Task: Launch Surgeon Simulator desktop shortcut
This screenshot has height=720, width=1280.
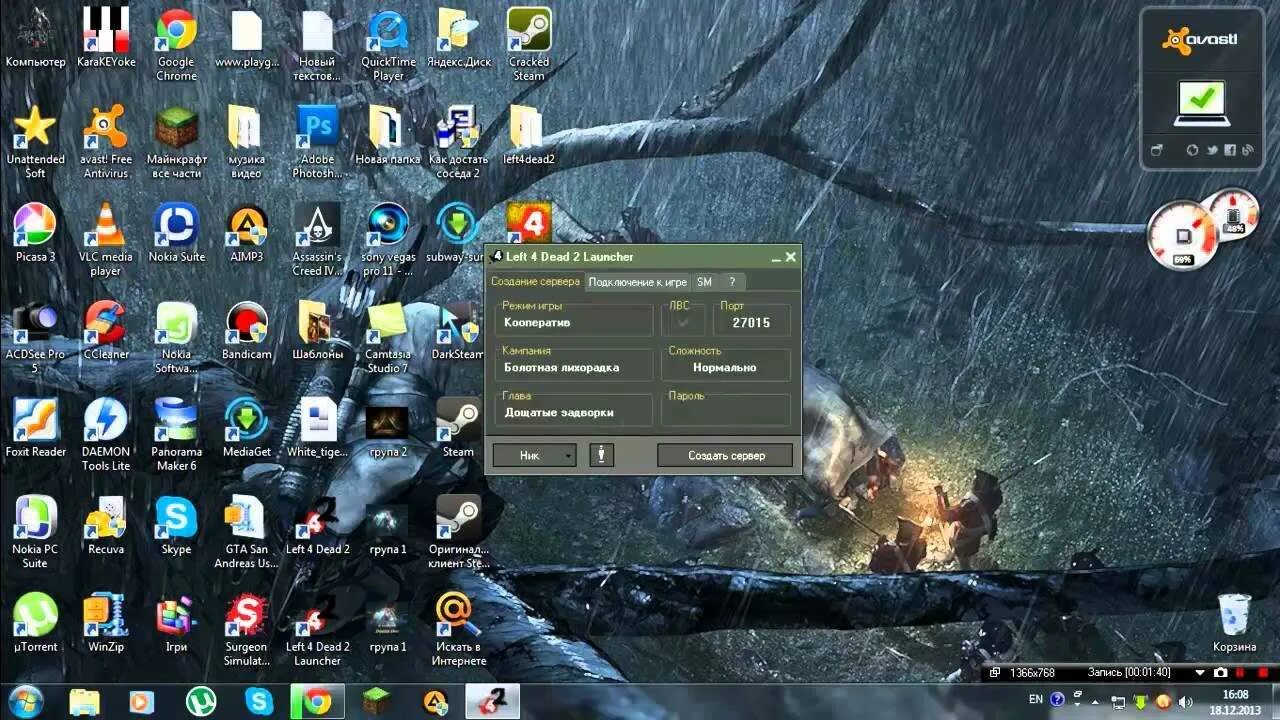Action: [x=247, y=630]
